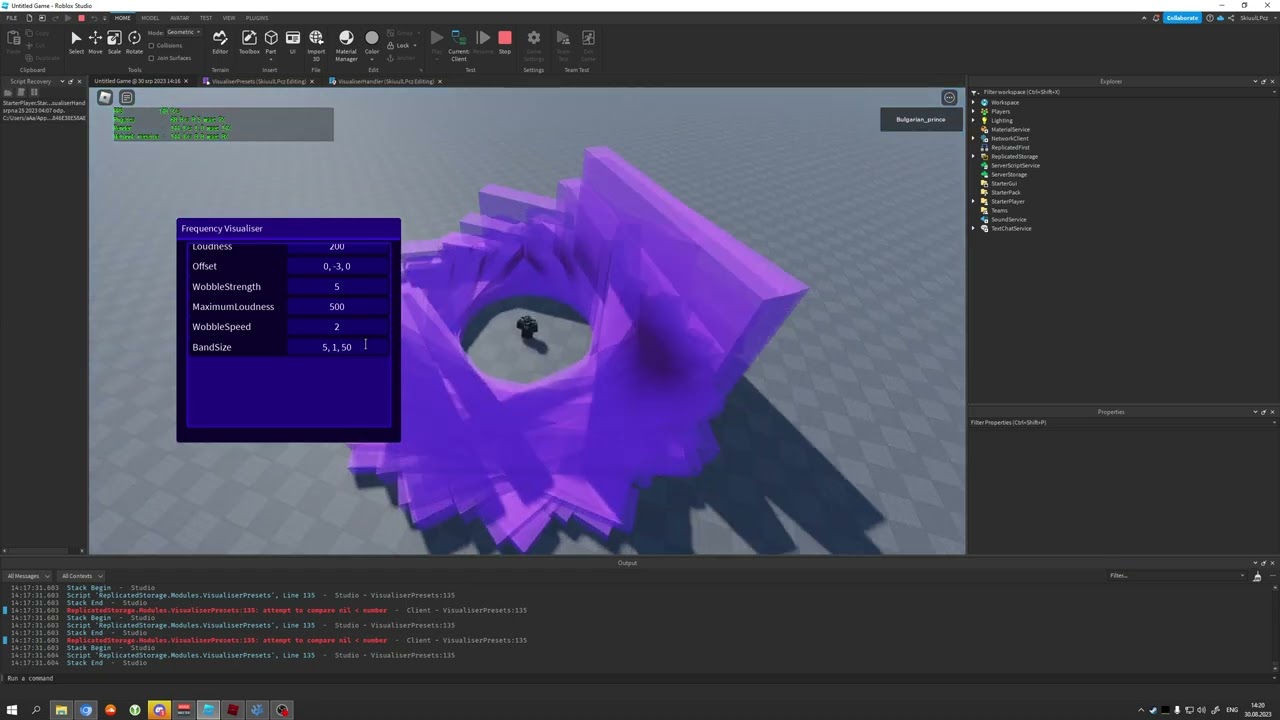The height and width of the screenshot is (720, 1280).
Task: Activate the Select tool
Action: click(x=76, y=42)
